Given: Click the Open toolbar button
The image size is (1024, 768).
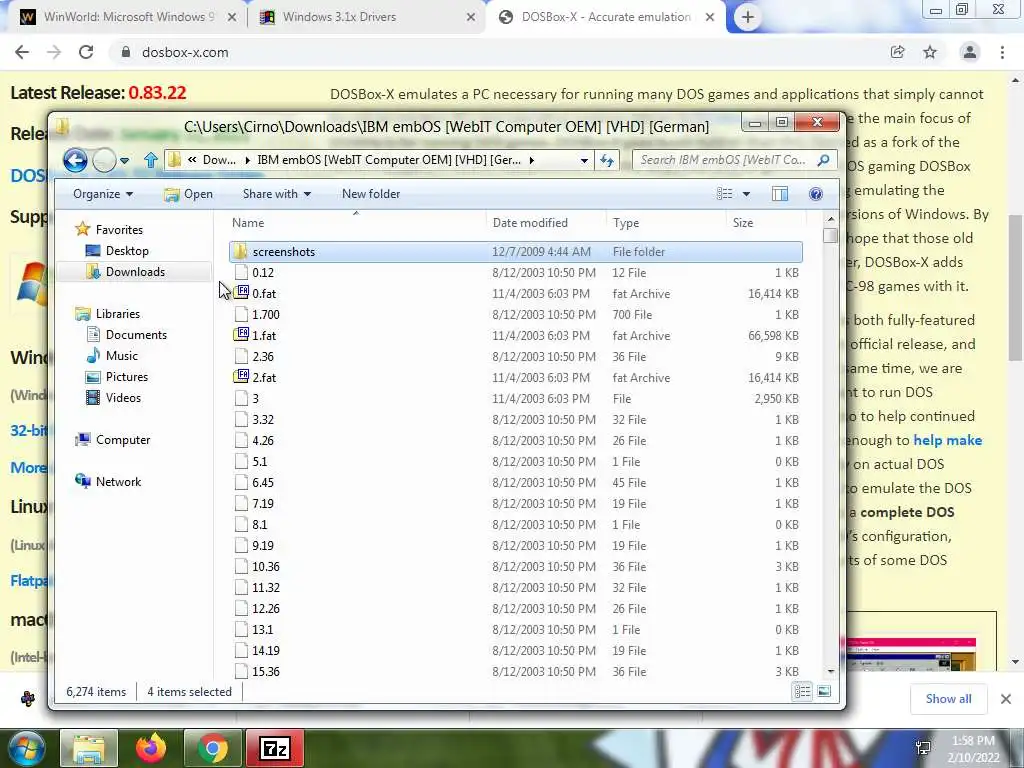Looking at the screenshot, I should (x=189, y=194).
